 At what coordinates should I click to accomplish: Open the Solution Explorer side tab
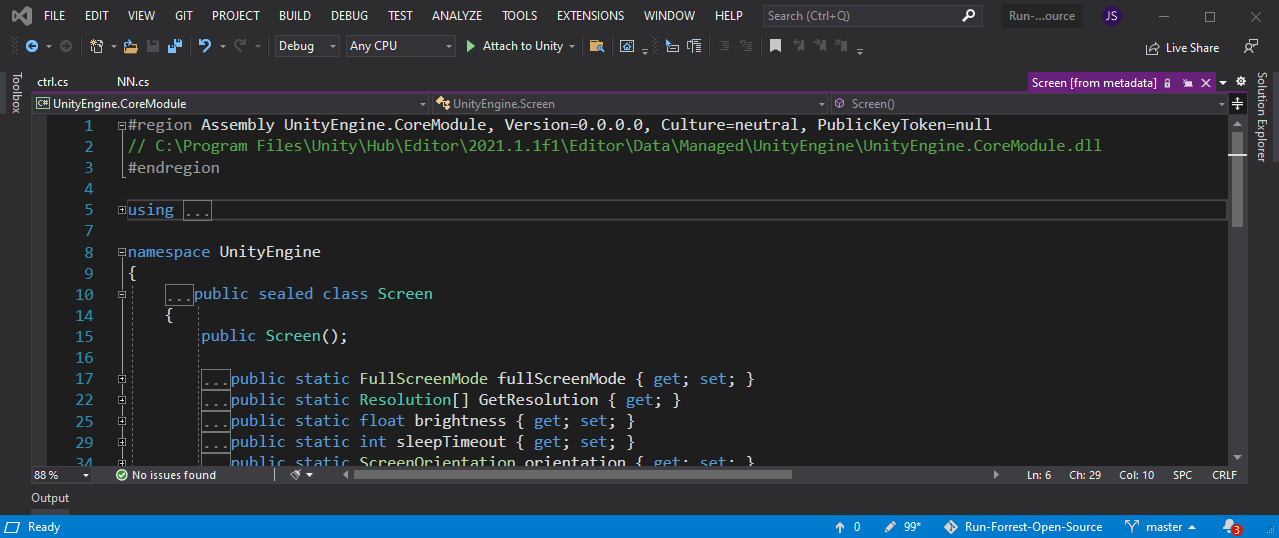[x=1262, y=116]
